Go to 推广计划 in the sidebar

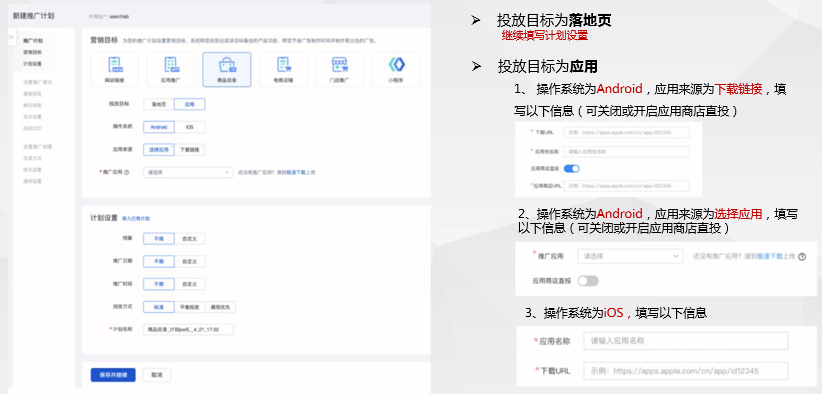tap(33, 40)
